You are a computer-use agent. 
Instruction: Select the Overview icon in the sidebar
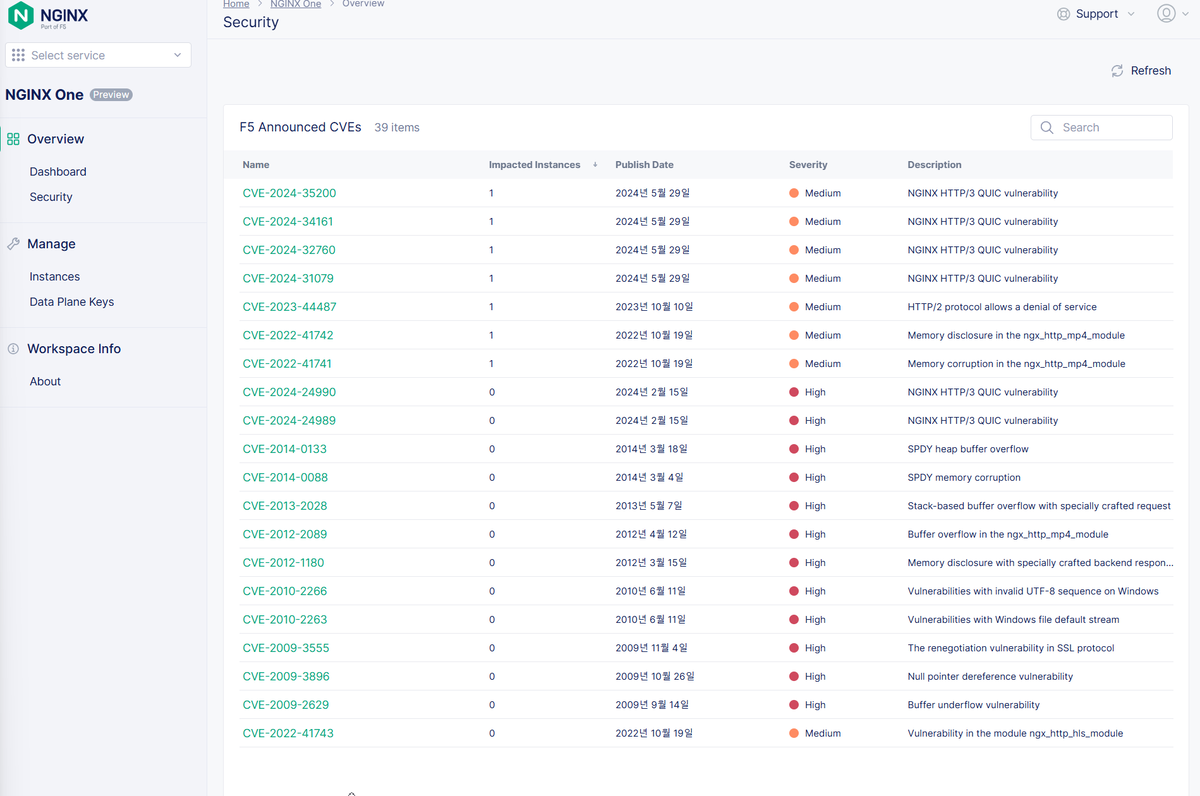coord(12,139)
